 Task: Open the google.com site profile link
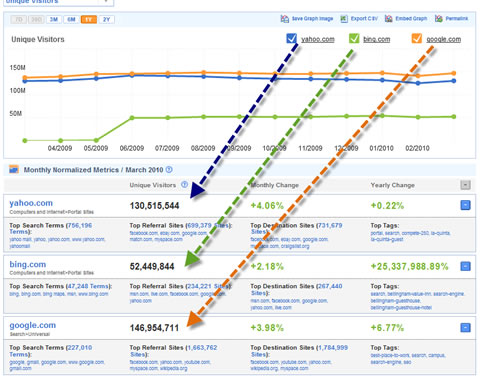pyautogui.click(x=33, y=325)
